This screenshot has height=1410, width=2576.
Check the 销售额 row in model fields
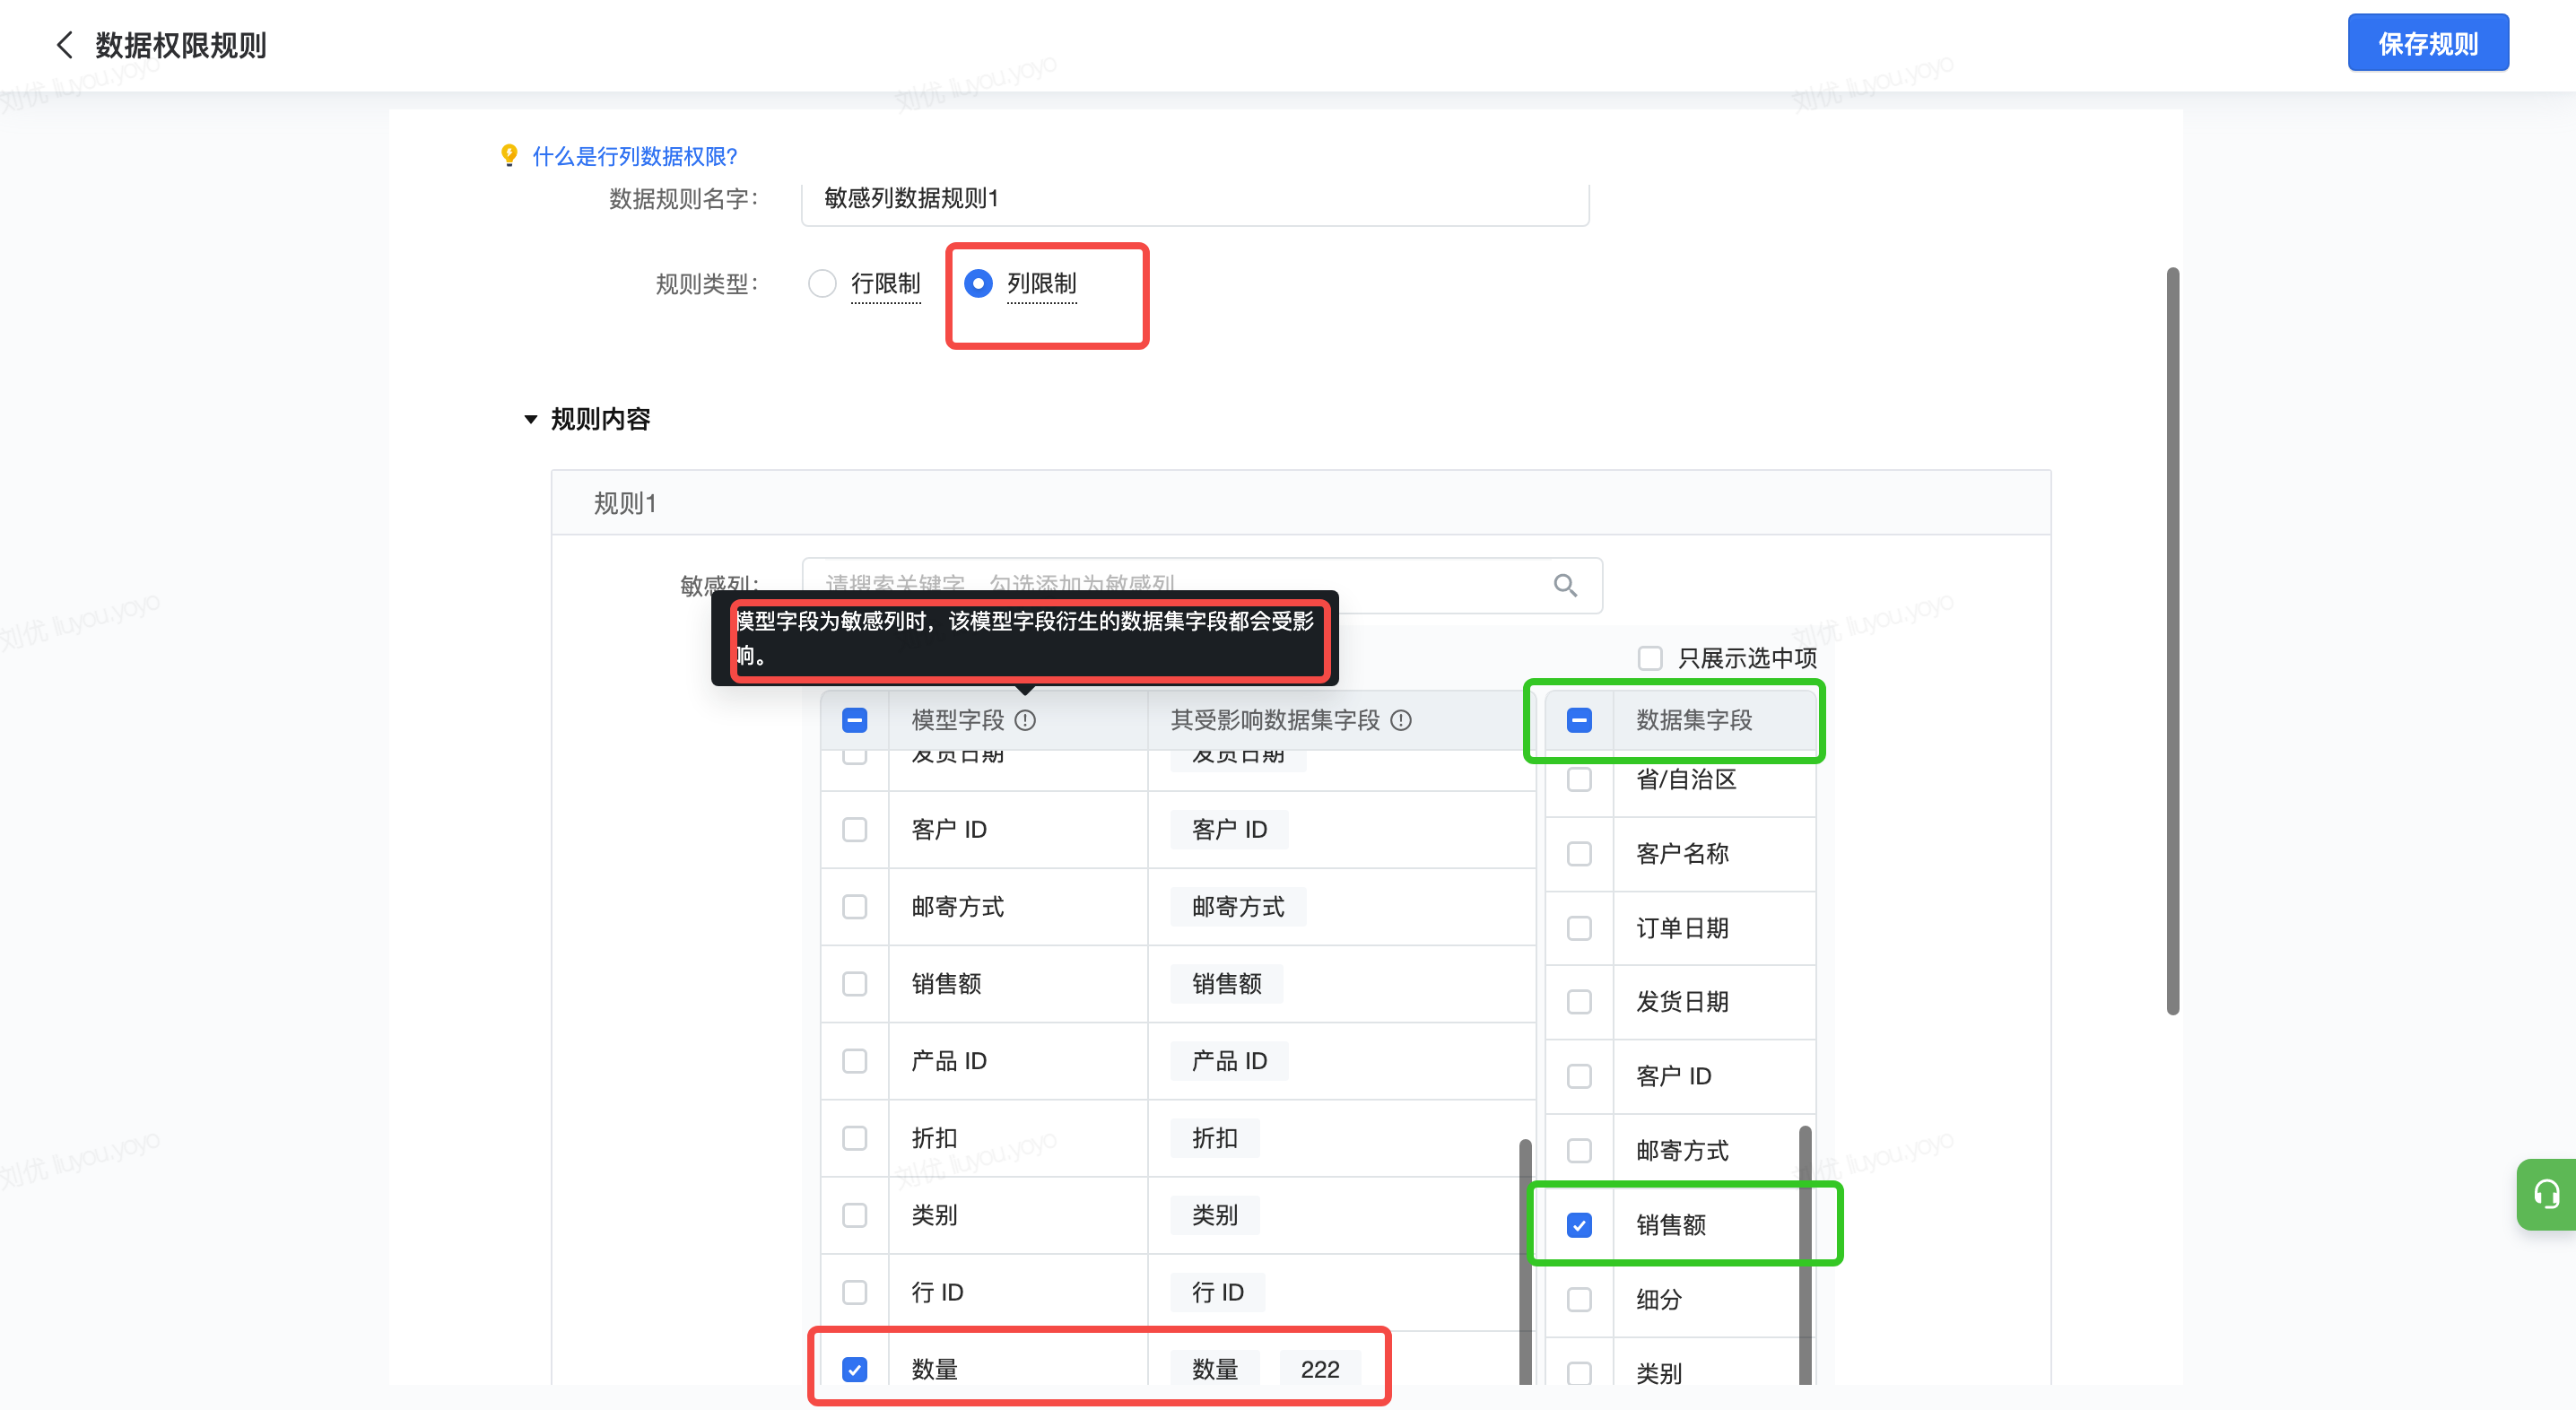click(854, 983)
